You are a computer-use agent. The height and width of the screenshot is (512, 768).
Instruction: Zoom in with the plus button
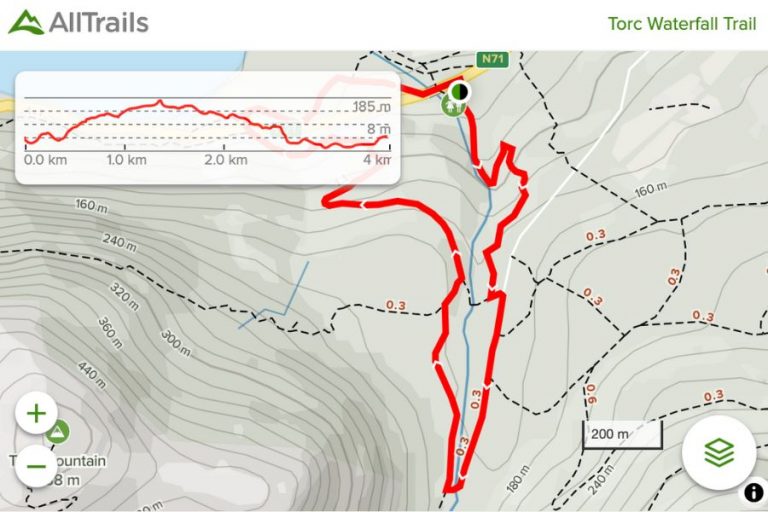coord(36,414)
